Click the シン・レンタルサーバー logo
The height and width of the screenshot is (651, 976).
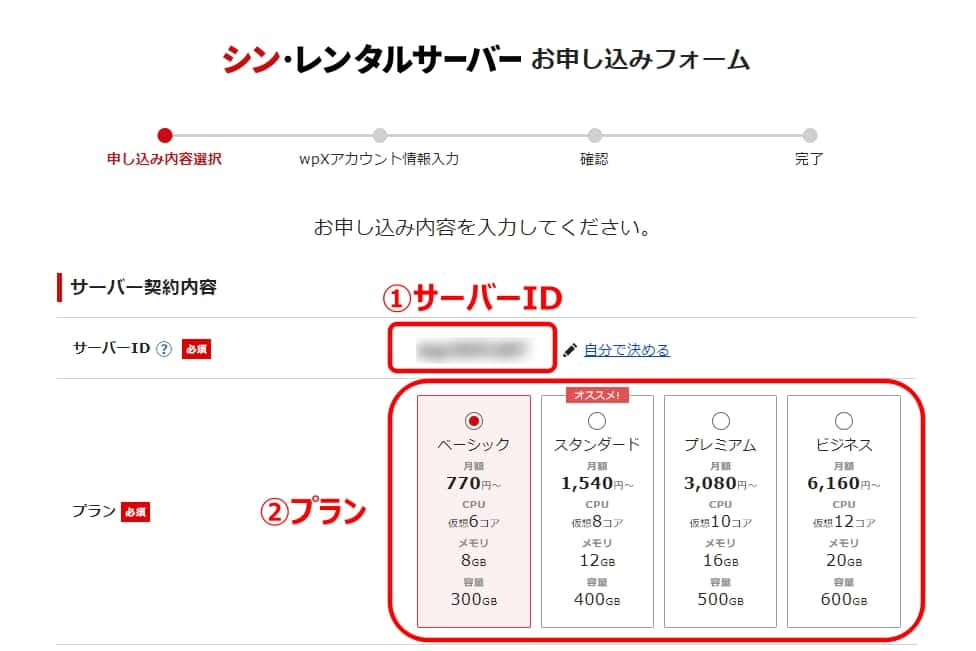click(372, 60)
